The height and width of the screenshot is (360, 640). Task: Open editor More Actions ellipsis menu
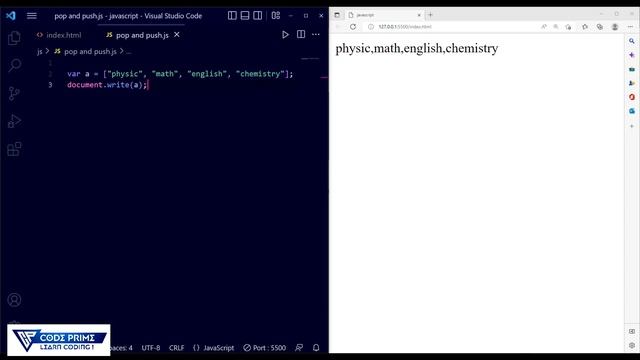pos(316,34)
